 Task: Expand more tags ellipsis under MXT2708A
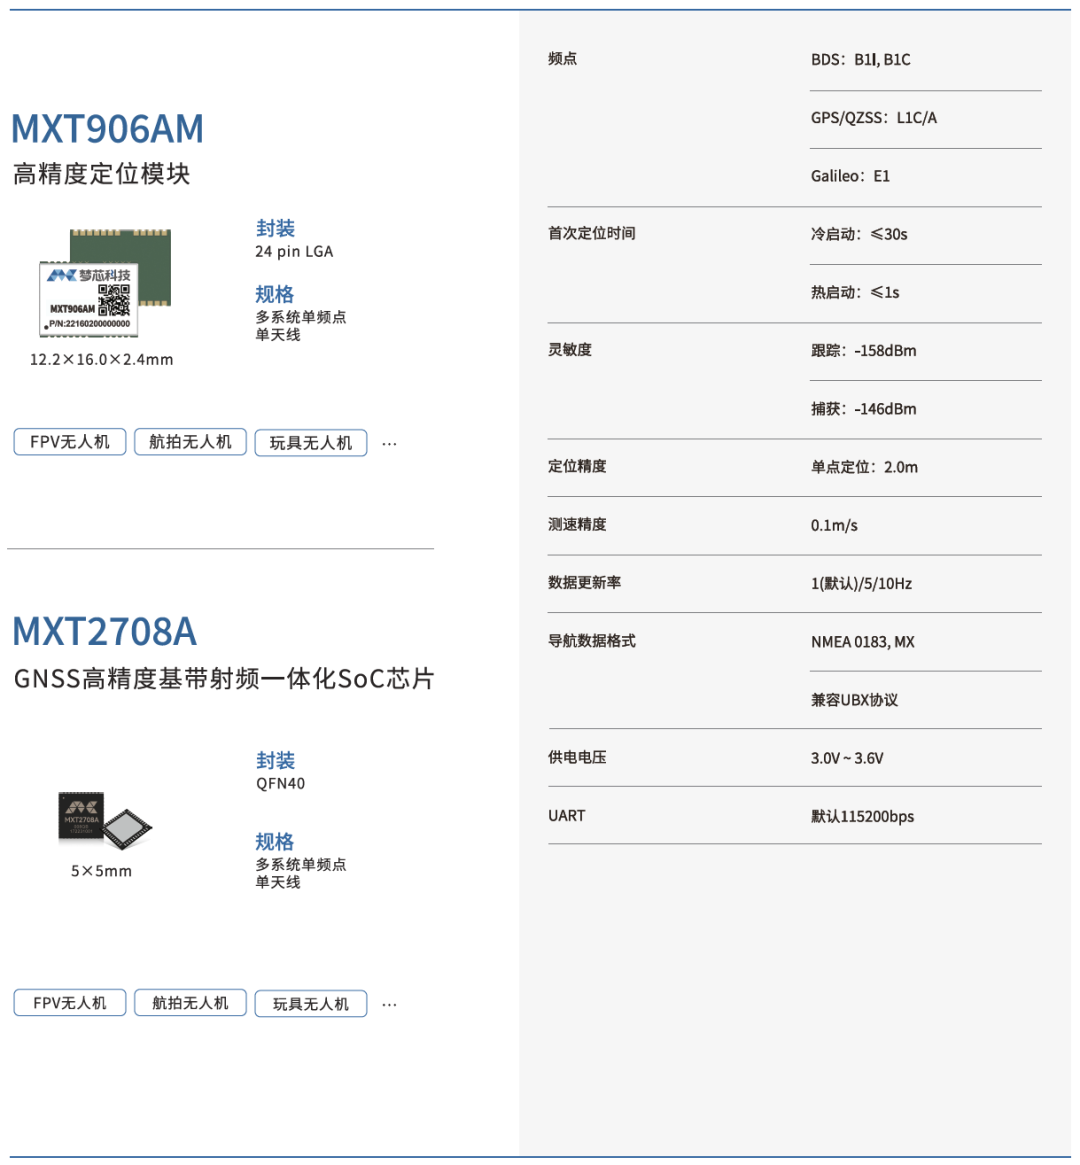click(389, 1005)
